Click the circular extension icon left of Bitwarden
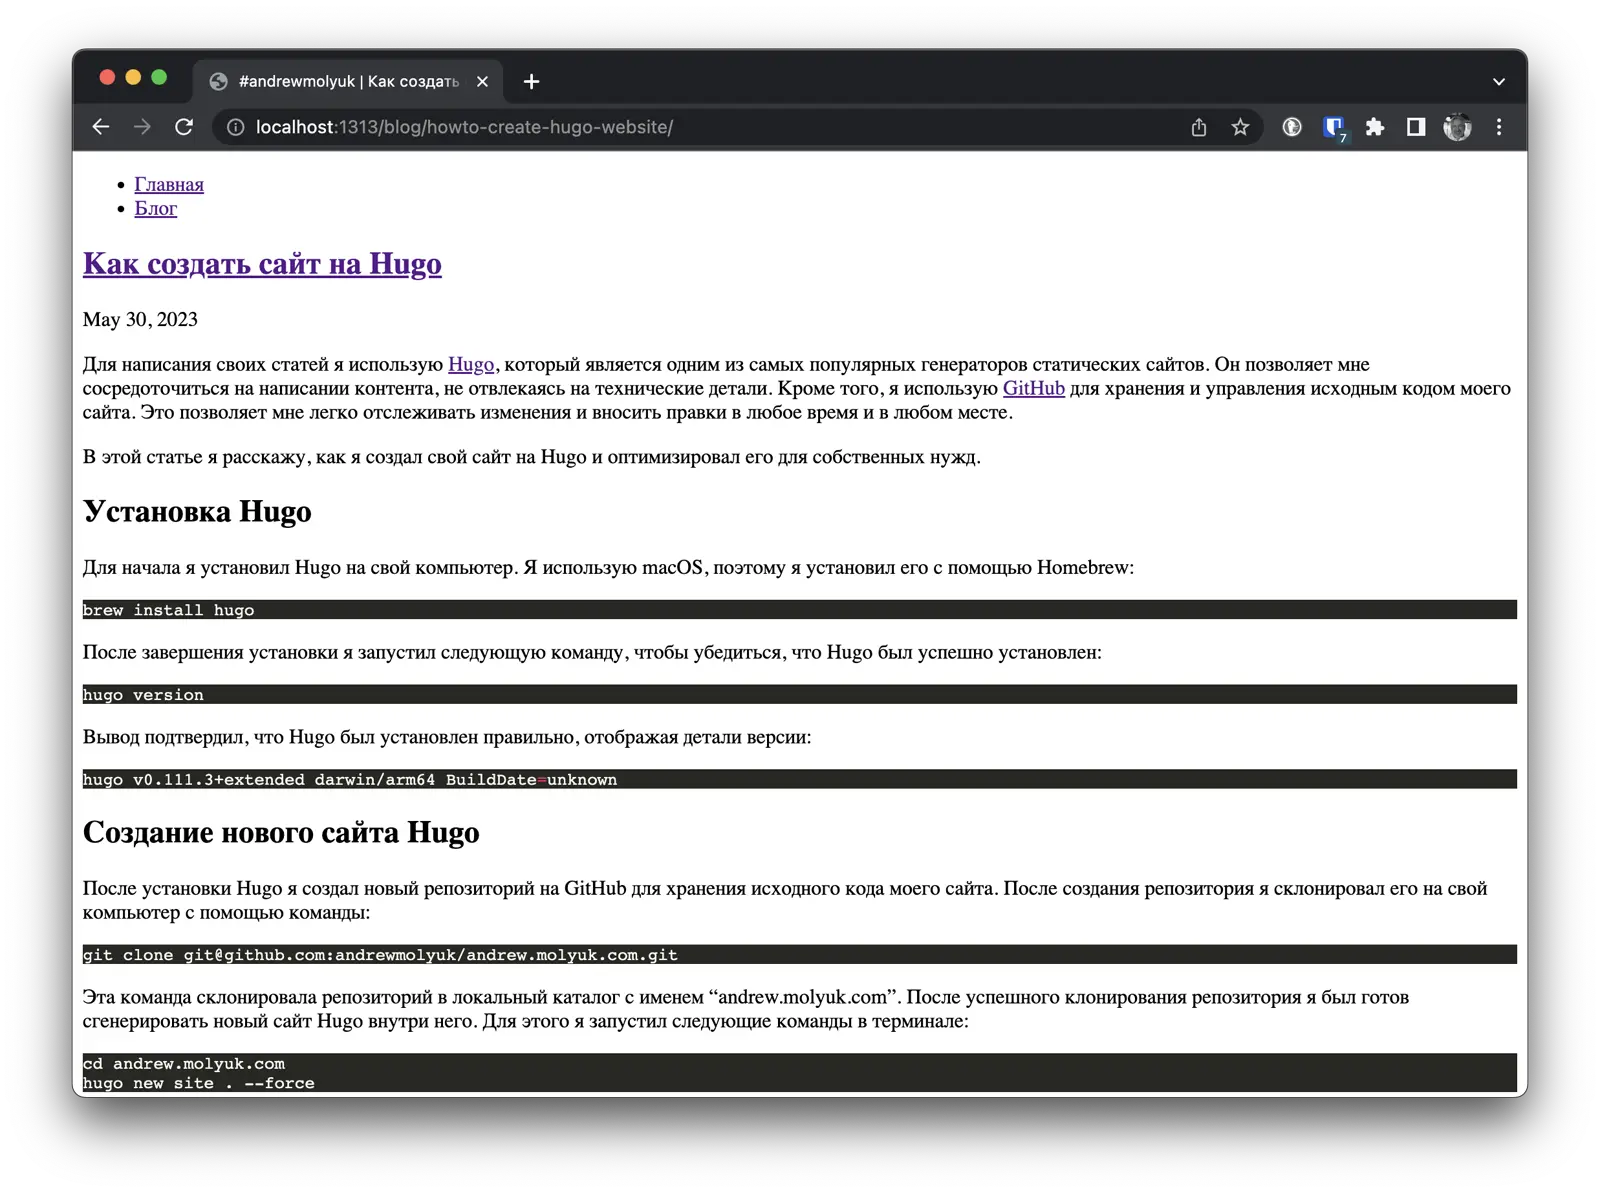The image size is (1600, 1193). click(1292, 127)
